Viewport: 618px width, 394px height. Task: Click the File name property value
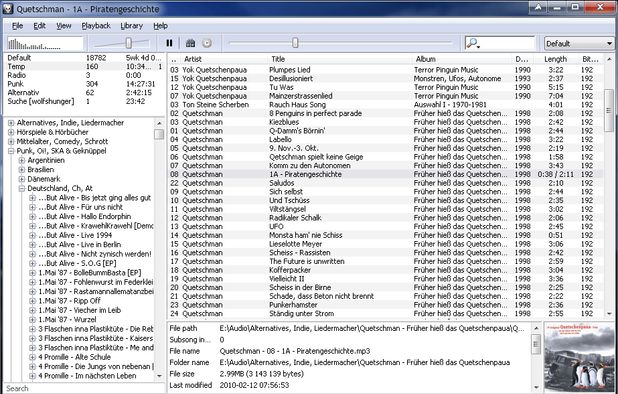pos(295,351)
